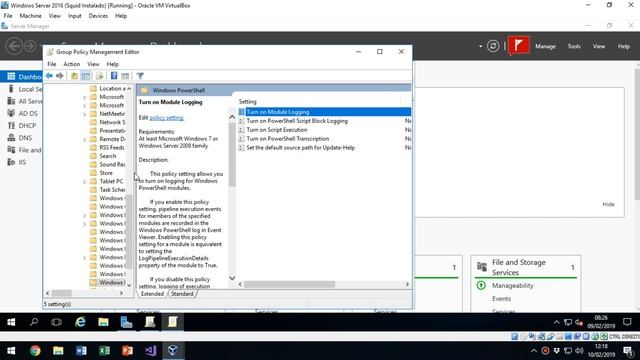The width and height of the screenshot is (640, 360).
Task: Expand the Tablet PC folder node
Action: click(x=84, y=182)
